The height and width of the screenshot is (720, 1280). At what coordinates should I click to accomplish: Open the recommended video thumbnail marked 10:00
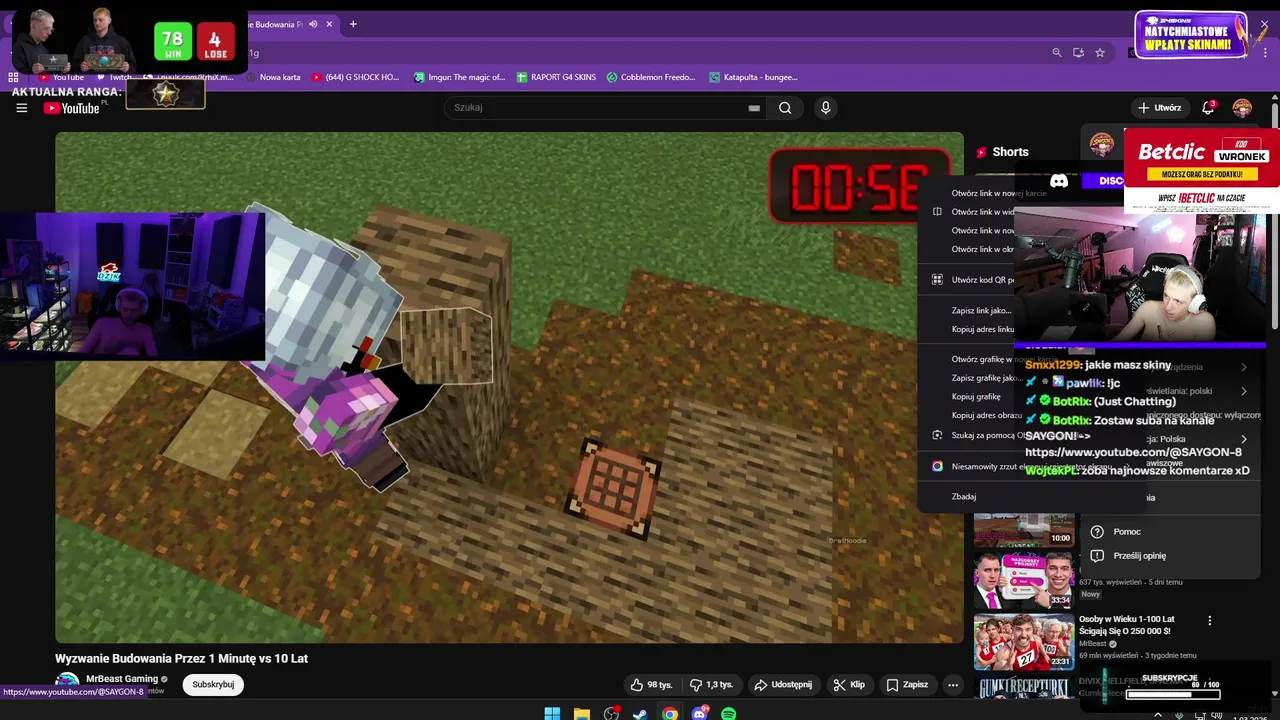(1024, 530)
